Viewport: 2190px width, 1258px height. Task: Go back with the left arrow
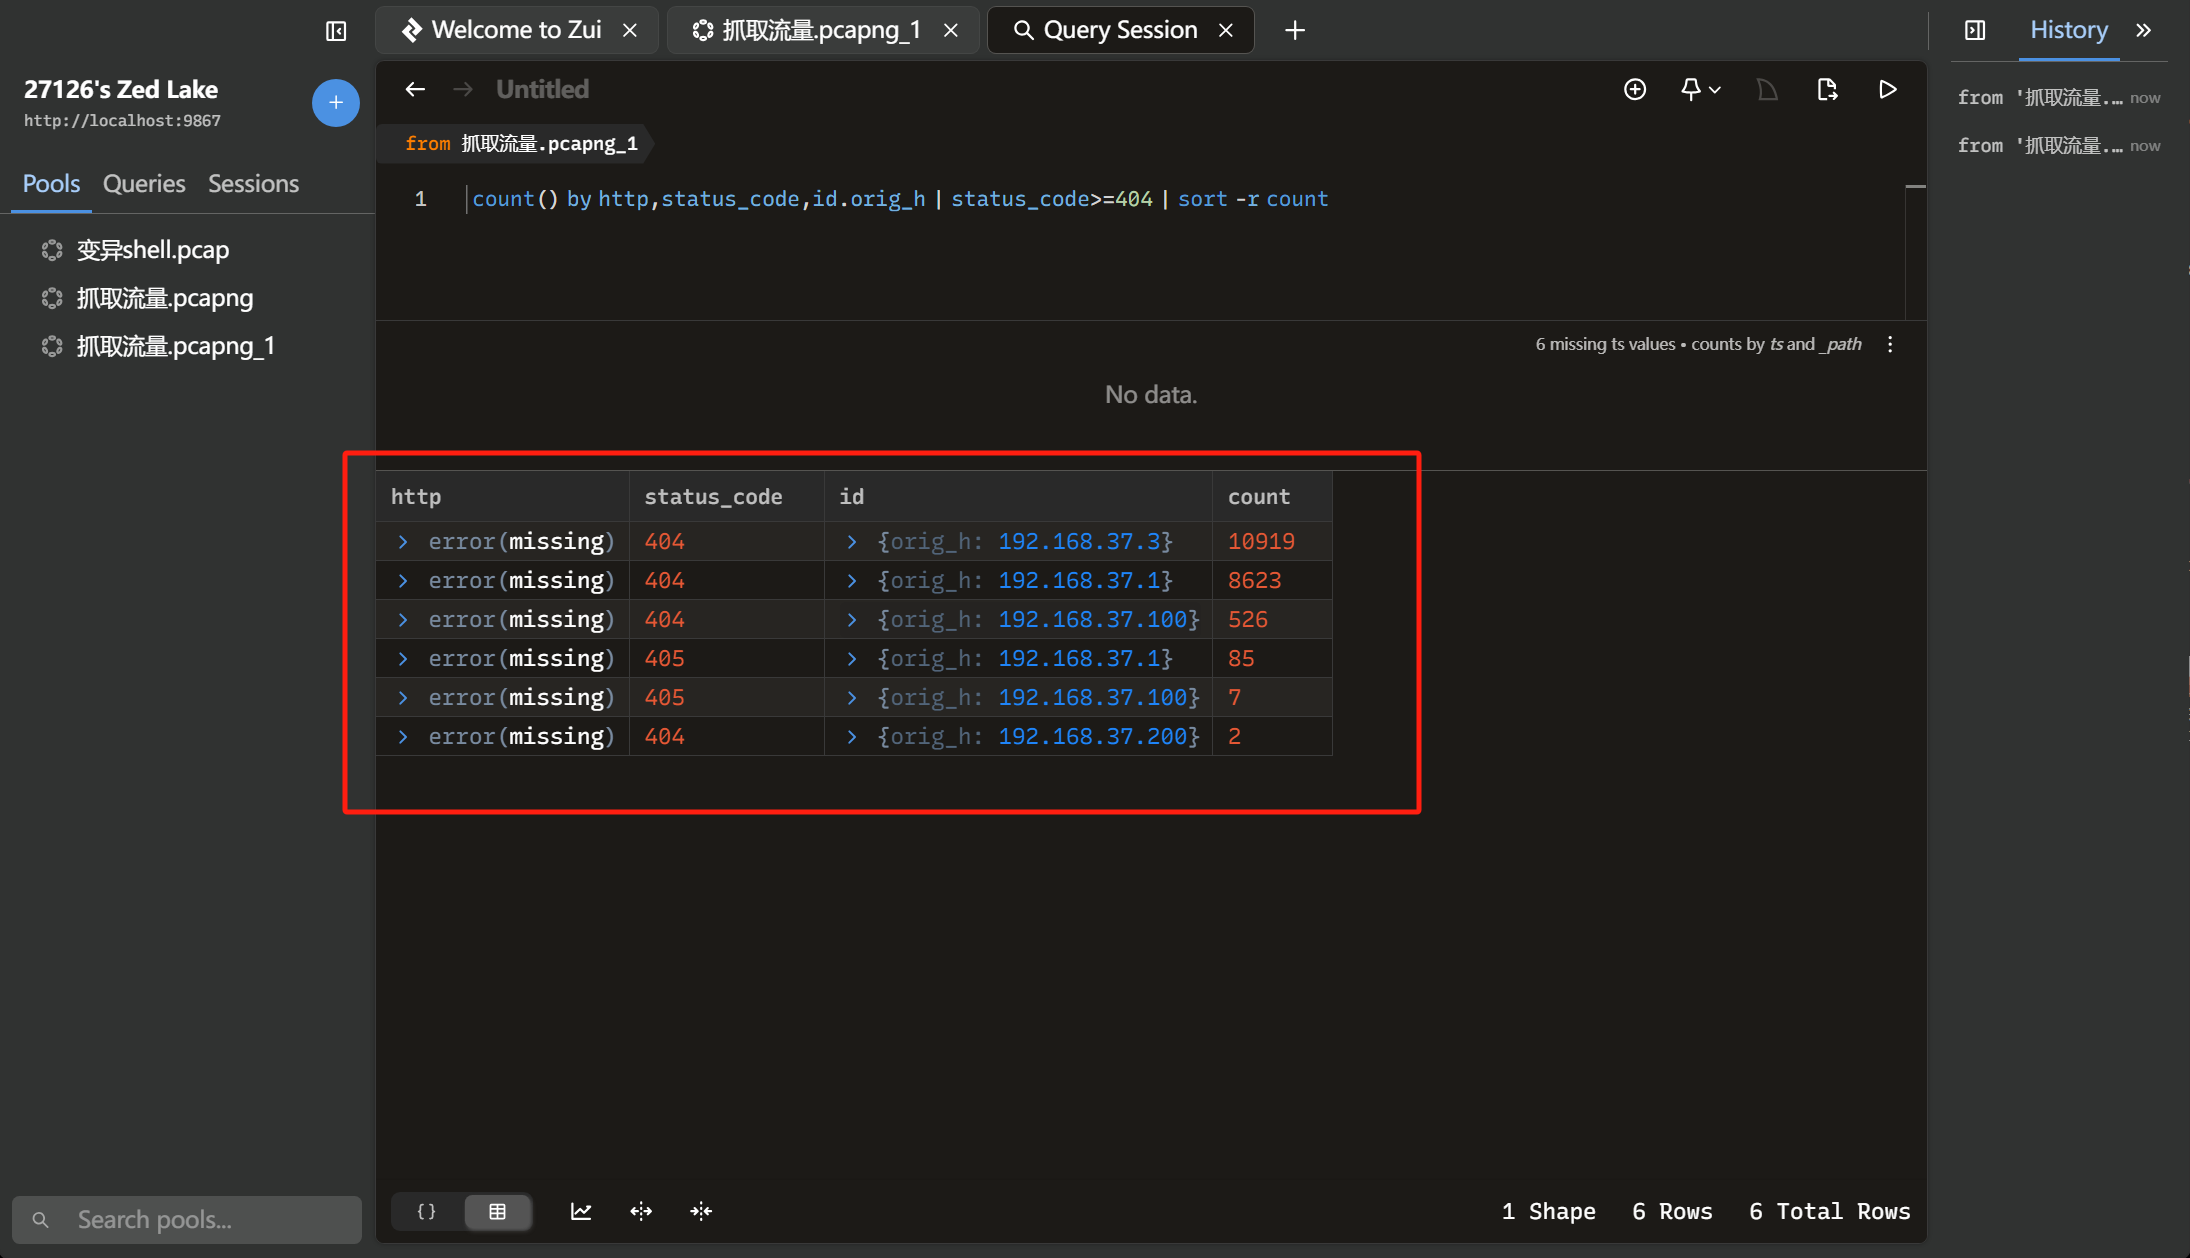415,90
